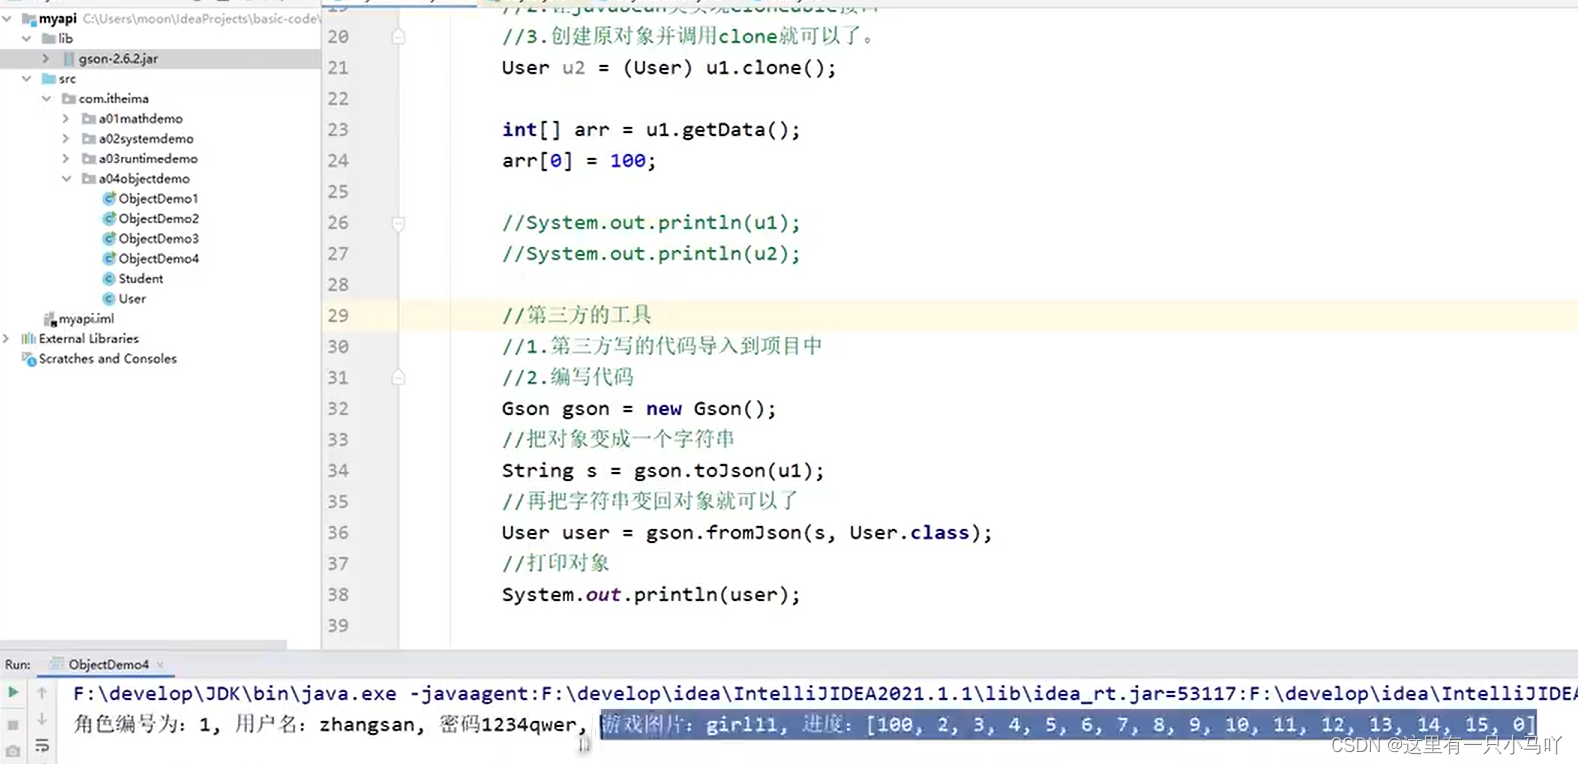The image size is (1578, 764).
Task: Click the a02systemdemo package icon
Action: [88, 139]
